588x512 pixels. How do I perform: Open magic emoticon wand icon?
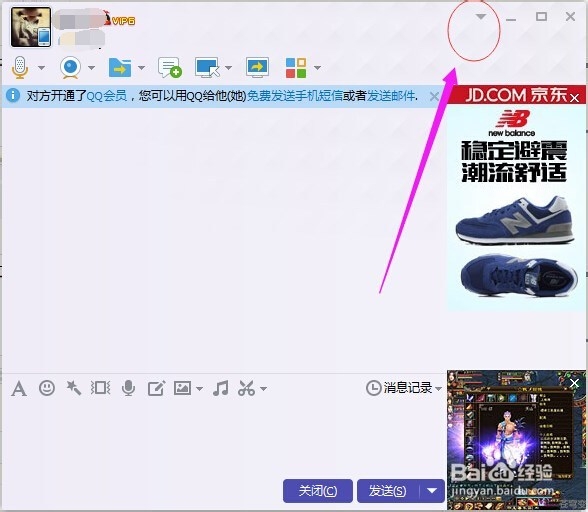coord(74,388)
